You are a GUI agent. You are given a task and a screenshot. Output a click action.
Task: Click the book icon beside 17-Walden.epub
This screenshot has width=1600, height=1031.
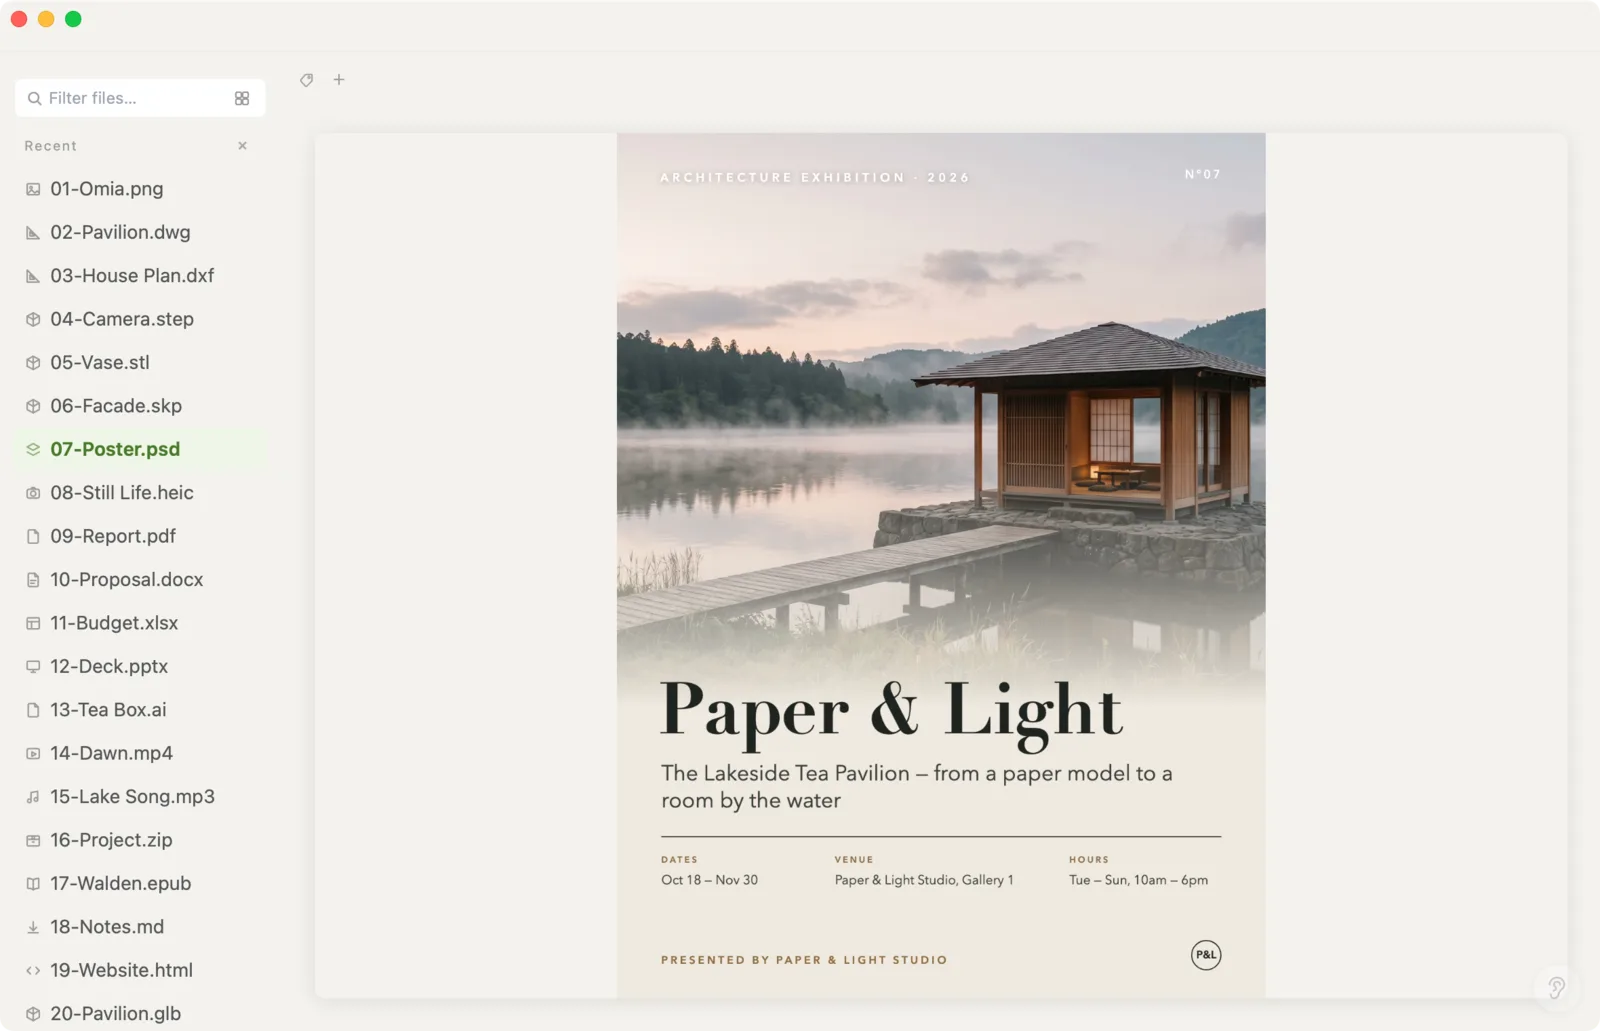pos(33,884)
